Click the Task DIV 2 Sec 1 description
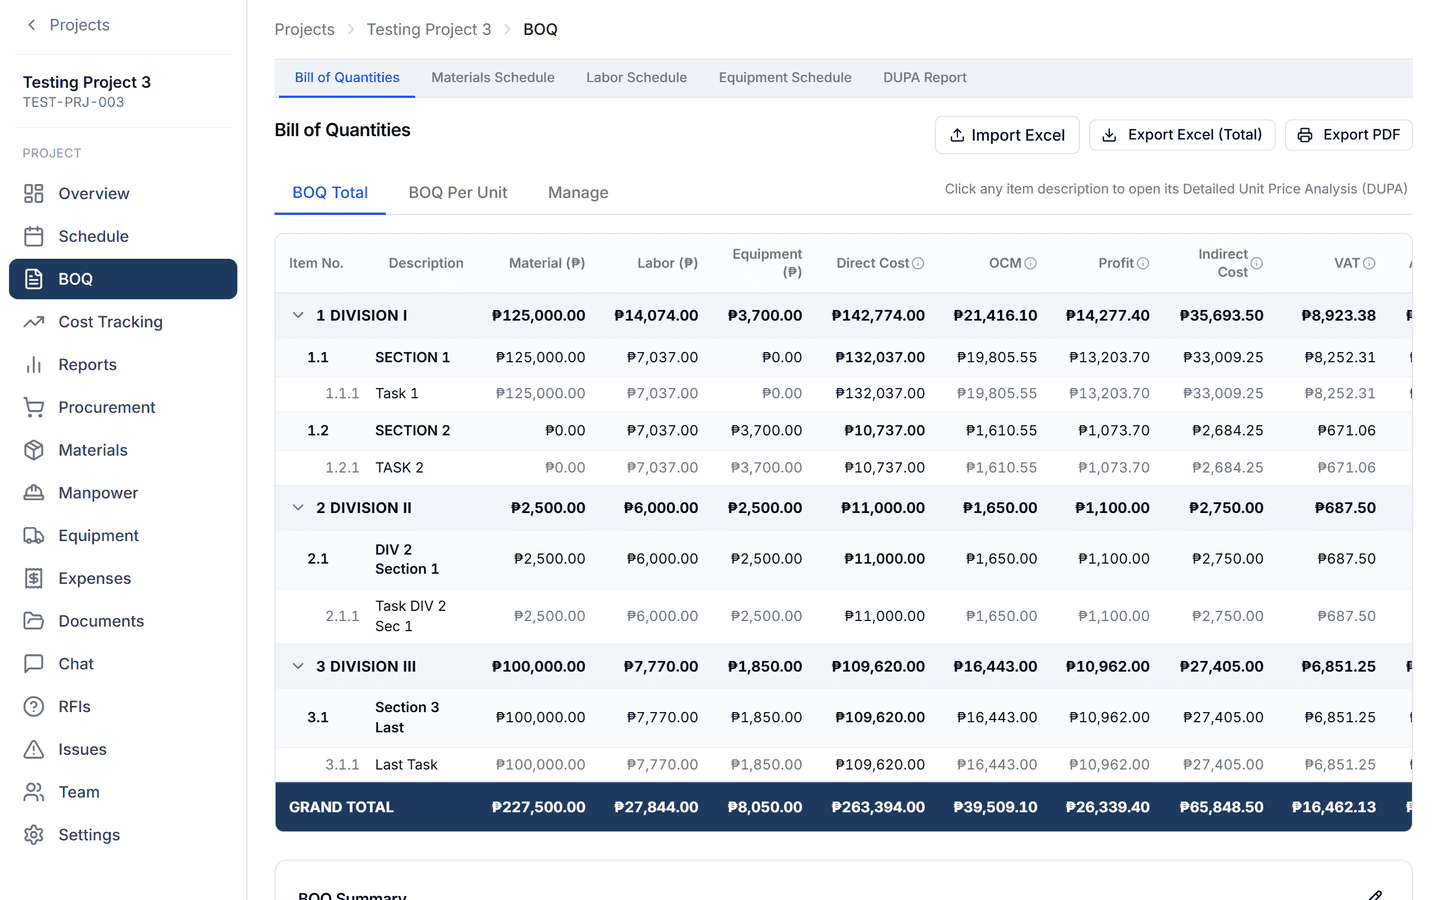1440x900 pixels. pos(410,616)
